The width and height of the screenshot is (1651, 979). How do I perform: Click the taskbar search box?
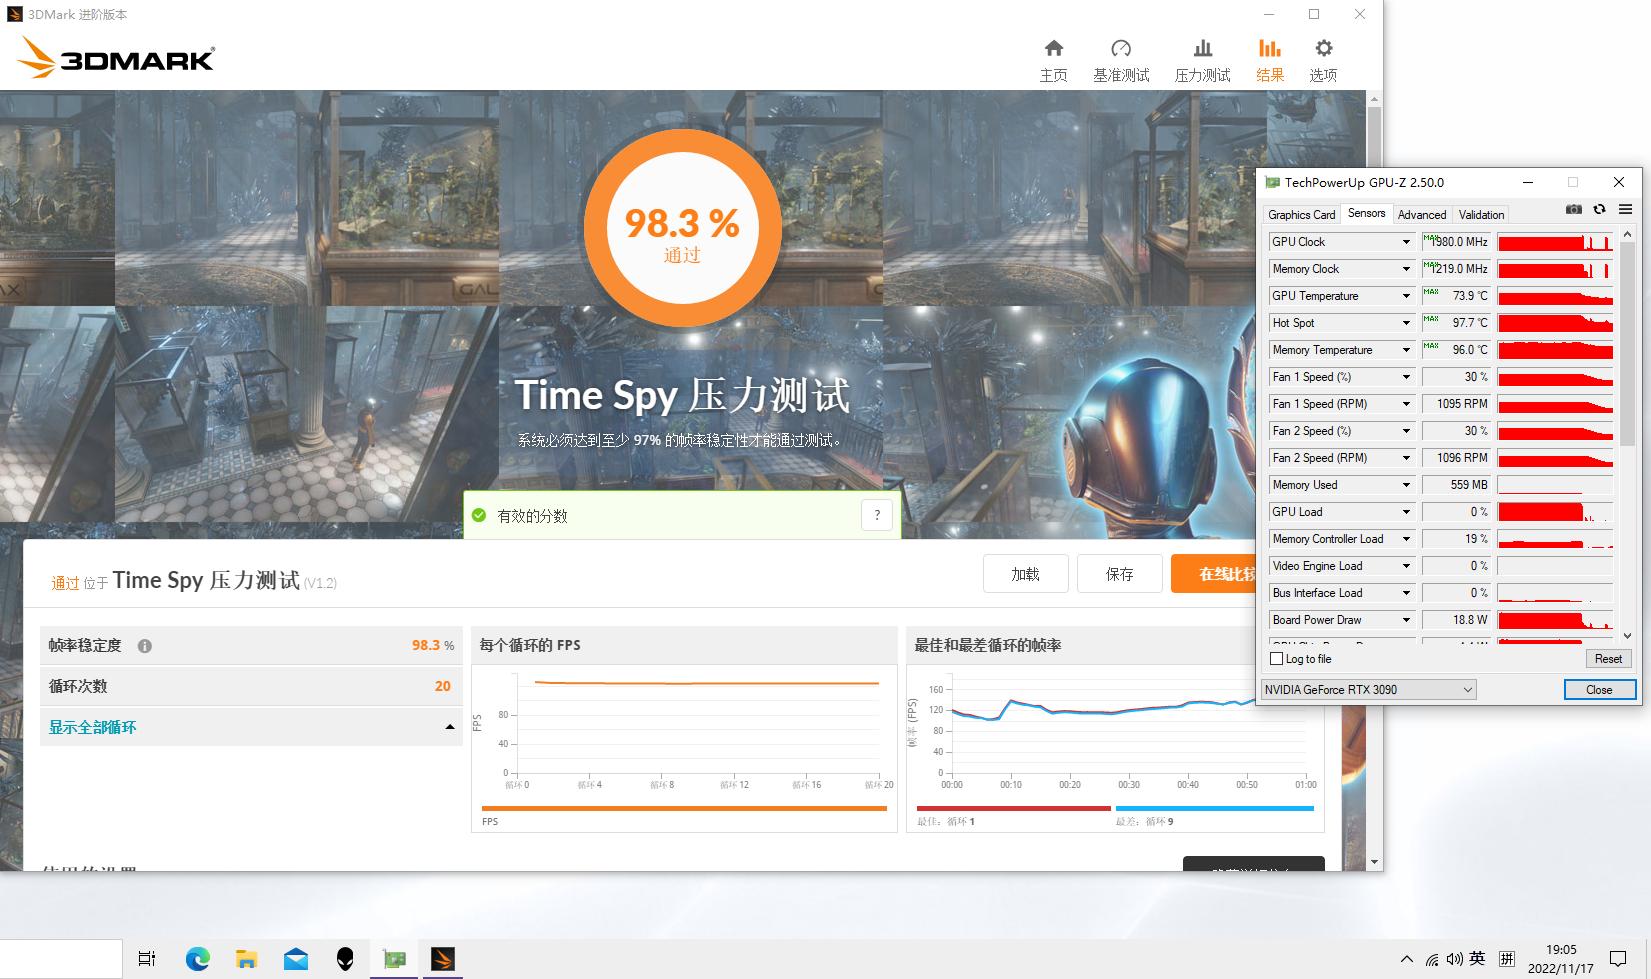click(61, 959)
